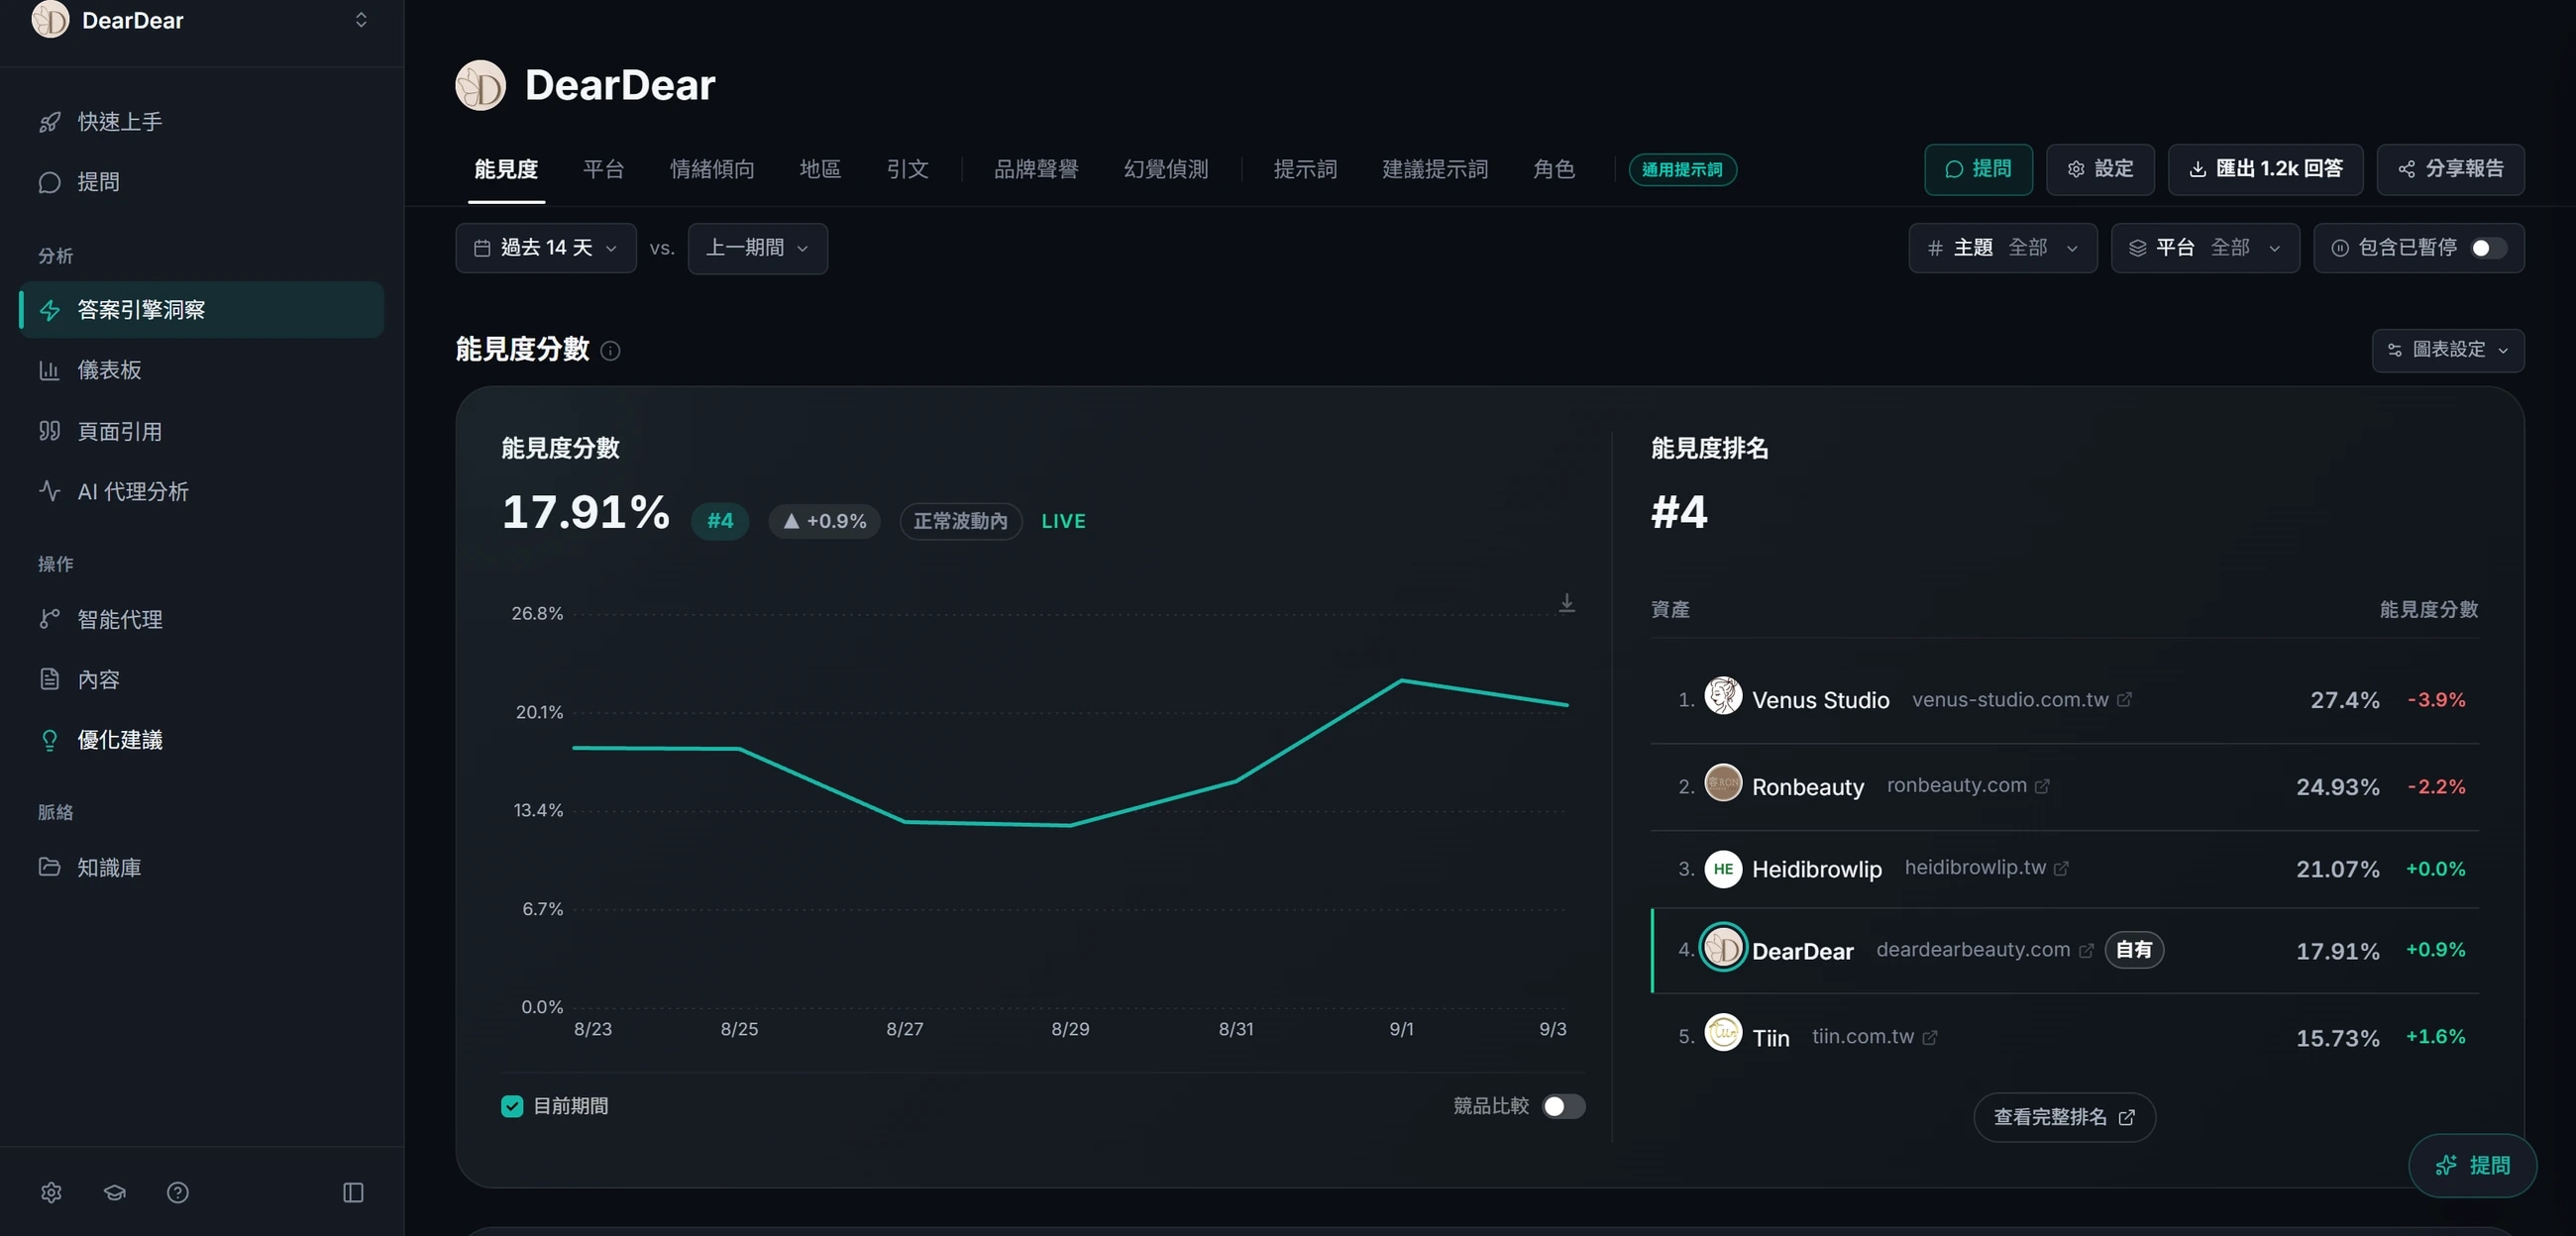Click the Tiin logo avatar
The image size is (2576, 1236).
pos(1722,1032)
